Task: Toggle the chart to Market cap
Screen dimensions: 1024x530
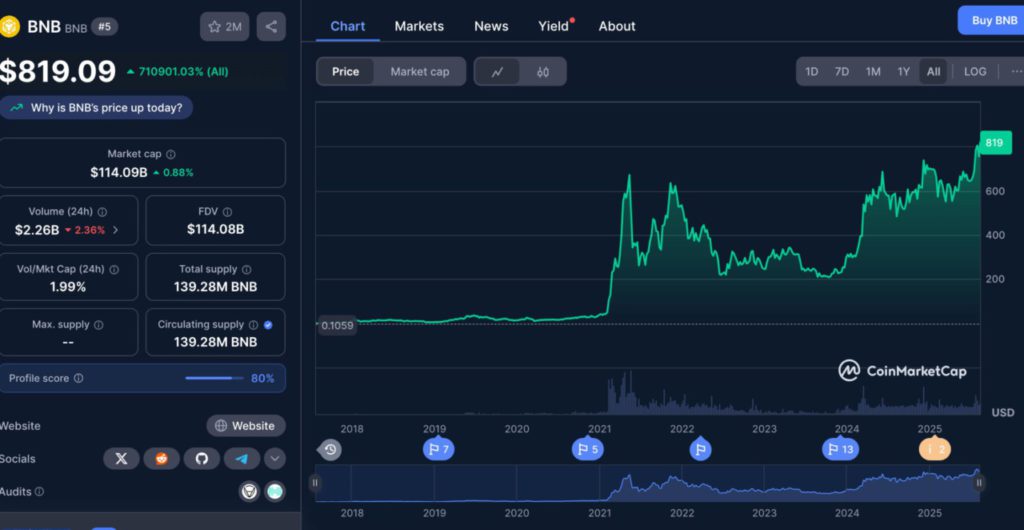Action: point(419,72)
